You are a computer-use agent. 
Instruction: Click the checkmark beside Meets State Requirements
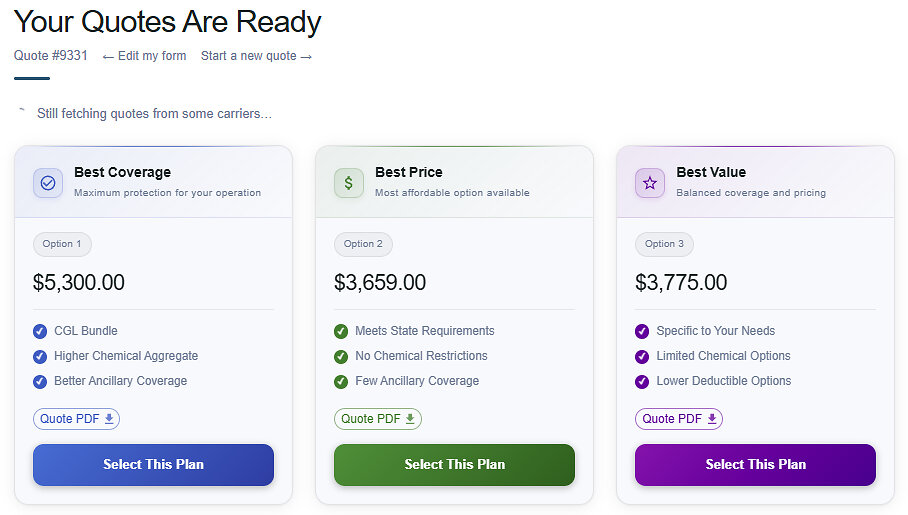341,331
